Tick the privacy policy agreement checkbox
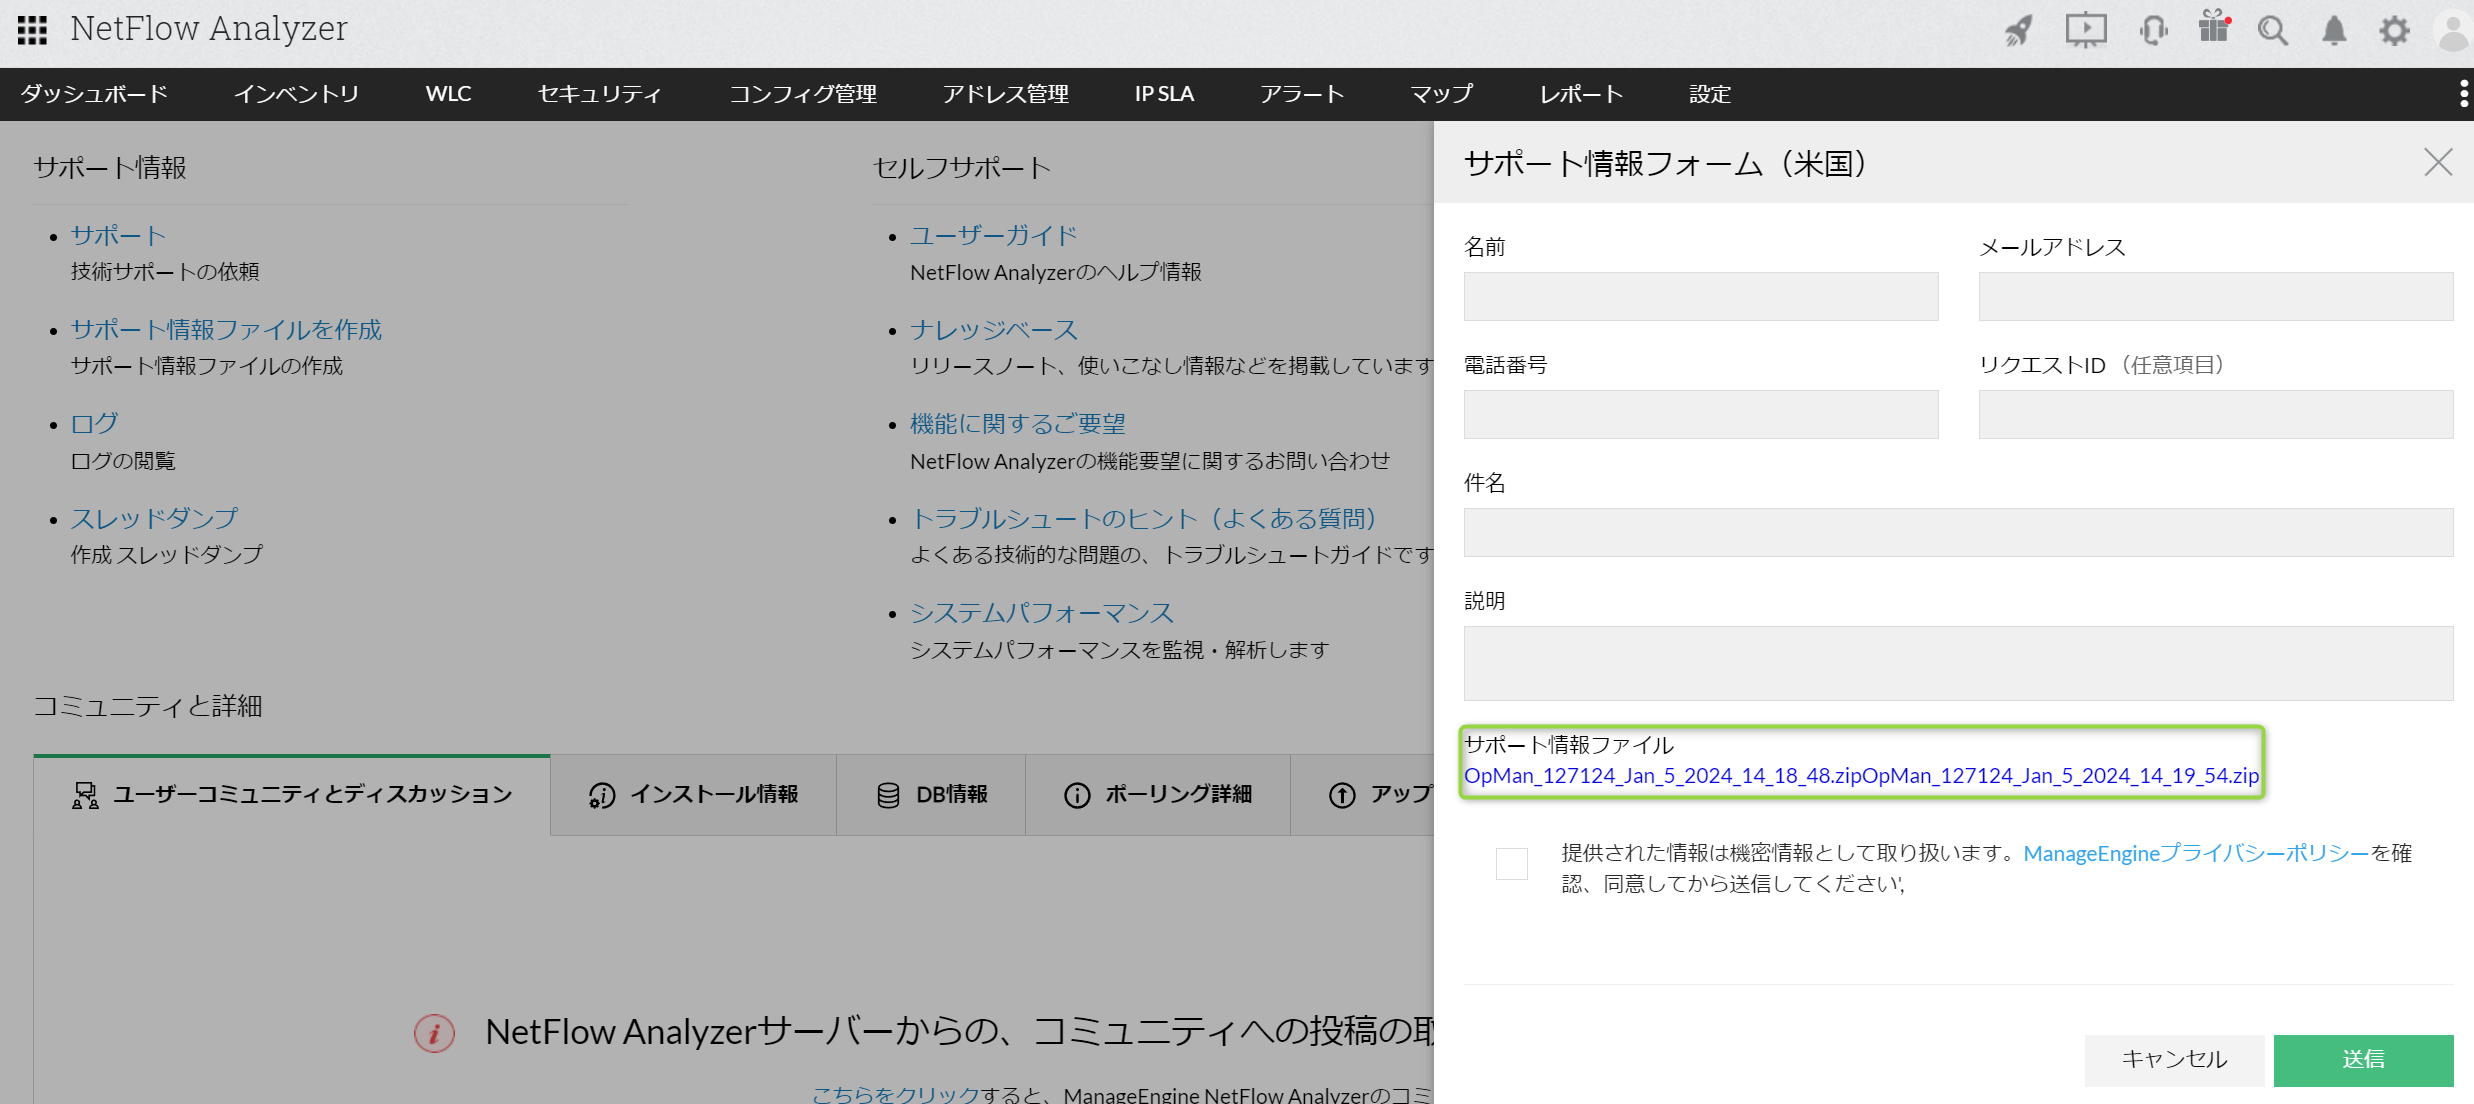 point(1511,863)
